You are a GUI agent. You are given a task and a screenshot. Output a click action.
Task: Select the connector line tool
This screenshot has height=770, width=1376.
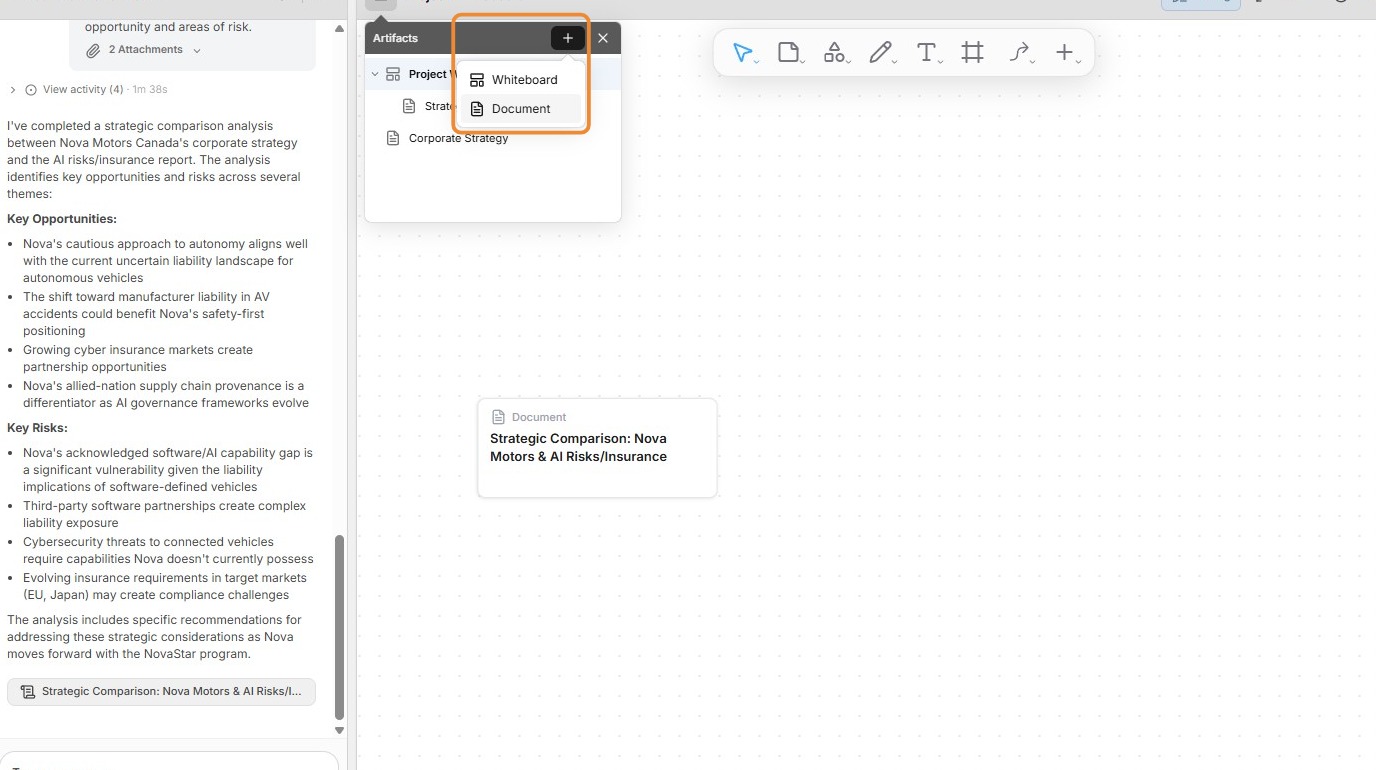(x=1019, y=53)
